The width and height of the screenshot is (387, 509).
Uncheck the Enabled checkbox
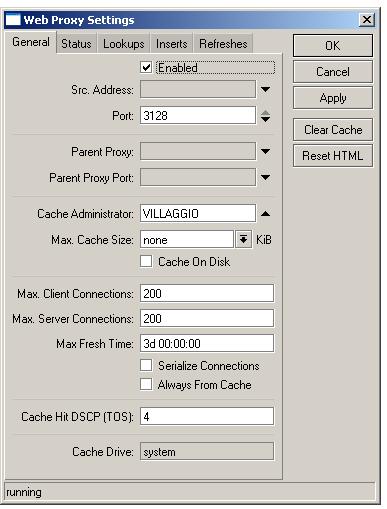click(x=146, y=67)
